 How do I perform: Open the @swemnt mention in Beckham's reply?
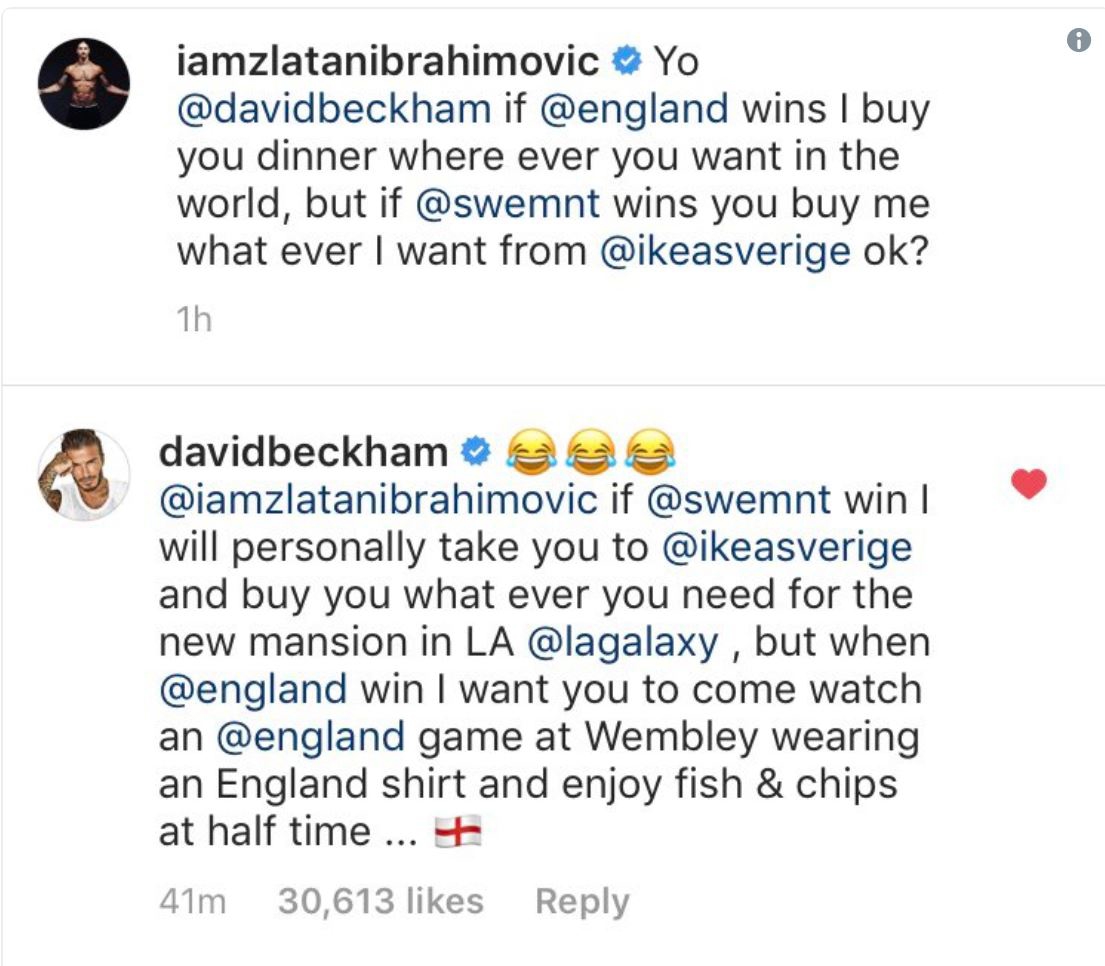[x=741, y=499]
